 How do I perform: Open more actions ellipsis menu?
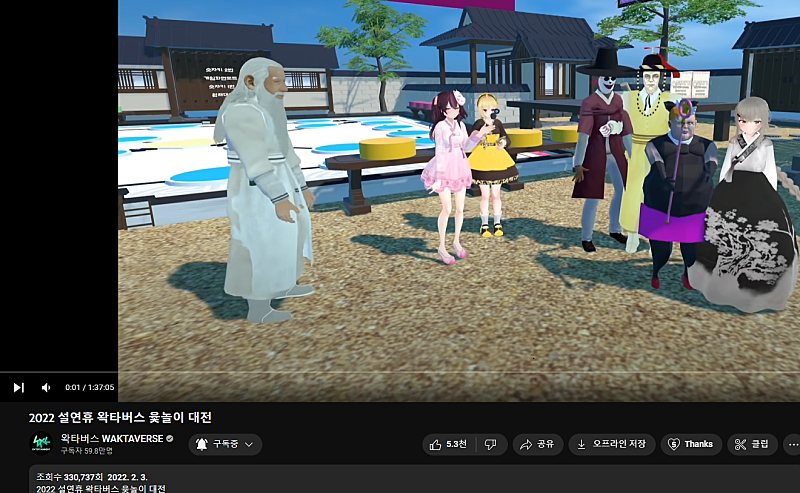pyautogui.click(x=793, y=444)
